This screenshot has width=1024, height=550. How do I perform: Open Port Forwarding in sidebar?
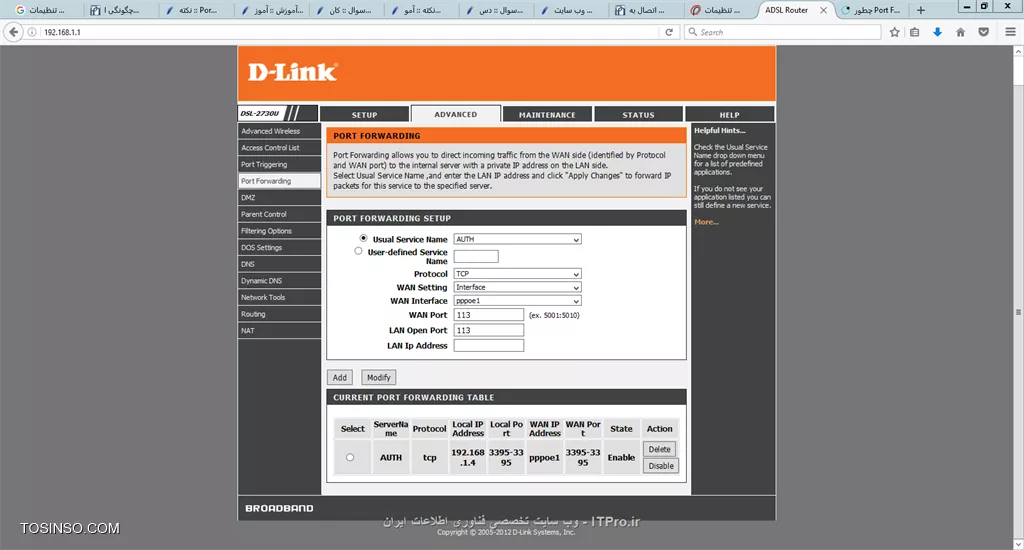click(279, 181)
